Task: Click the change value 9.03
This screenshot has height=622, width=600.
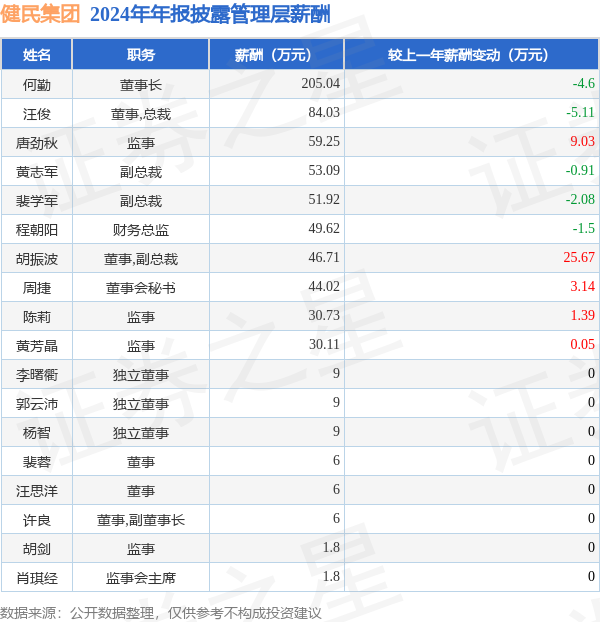Action: tap(582, 141)
